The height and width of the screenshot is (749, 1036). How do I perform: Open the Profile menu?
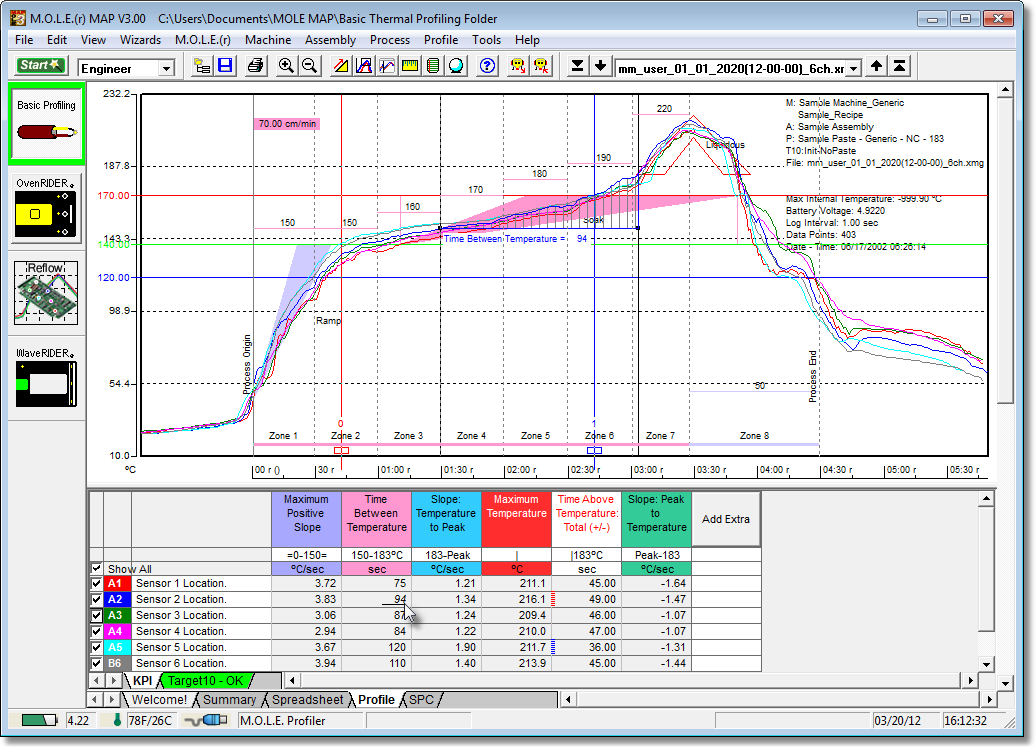point(441,40)
